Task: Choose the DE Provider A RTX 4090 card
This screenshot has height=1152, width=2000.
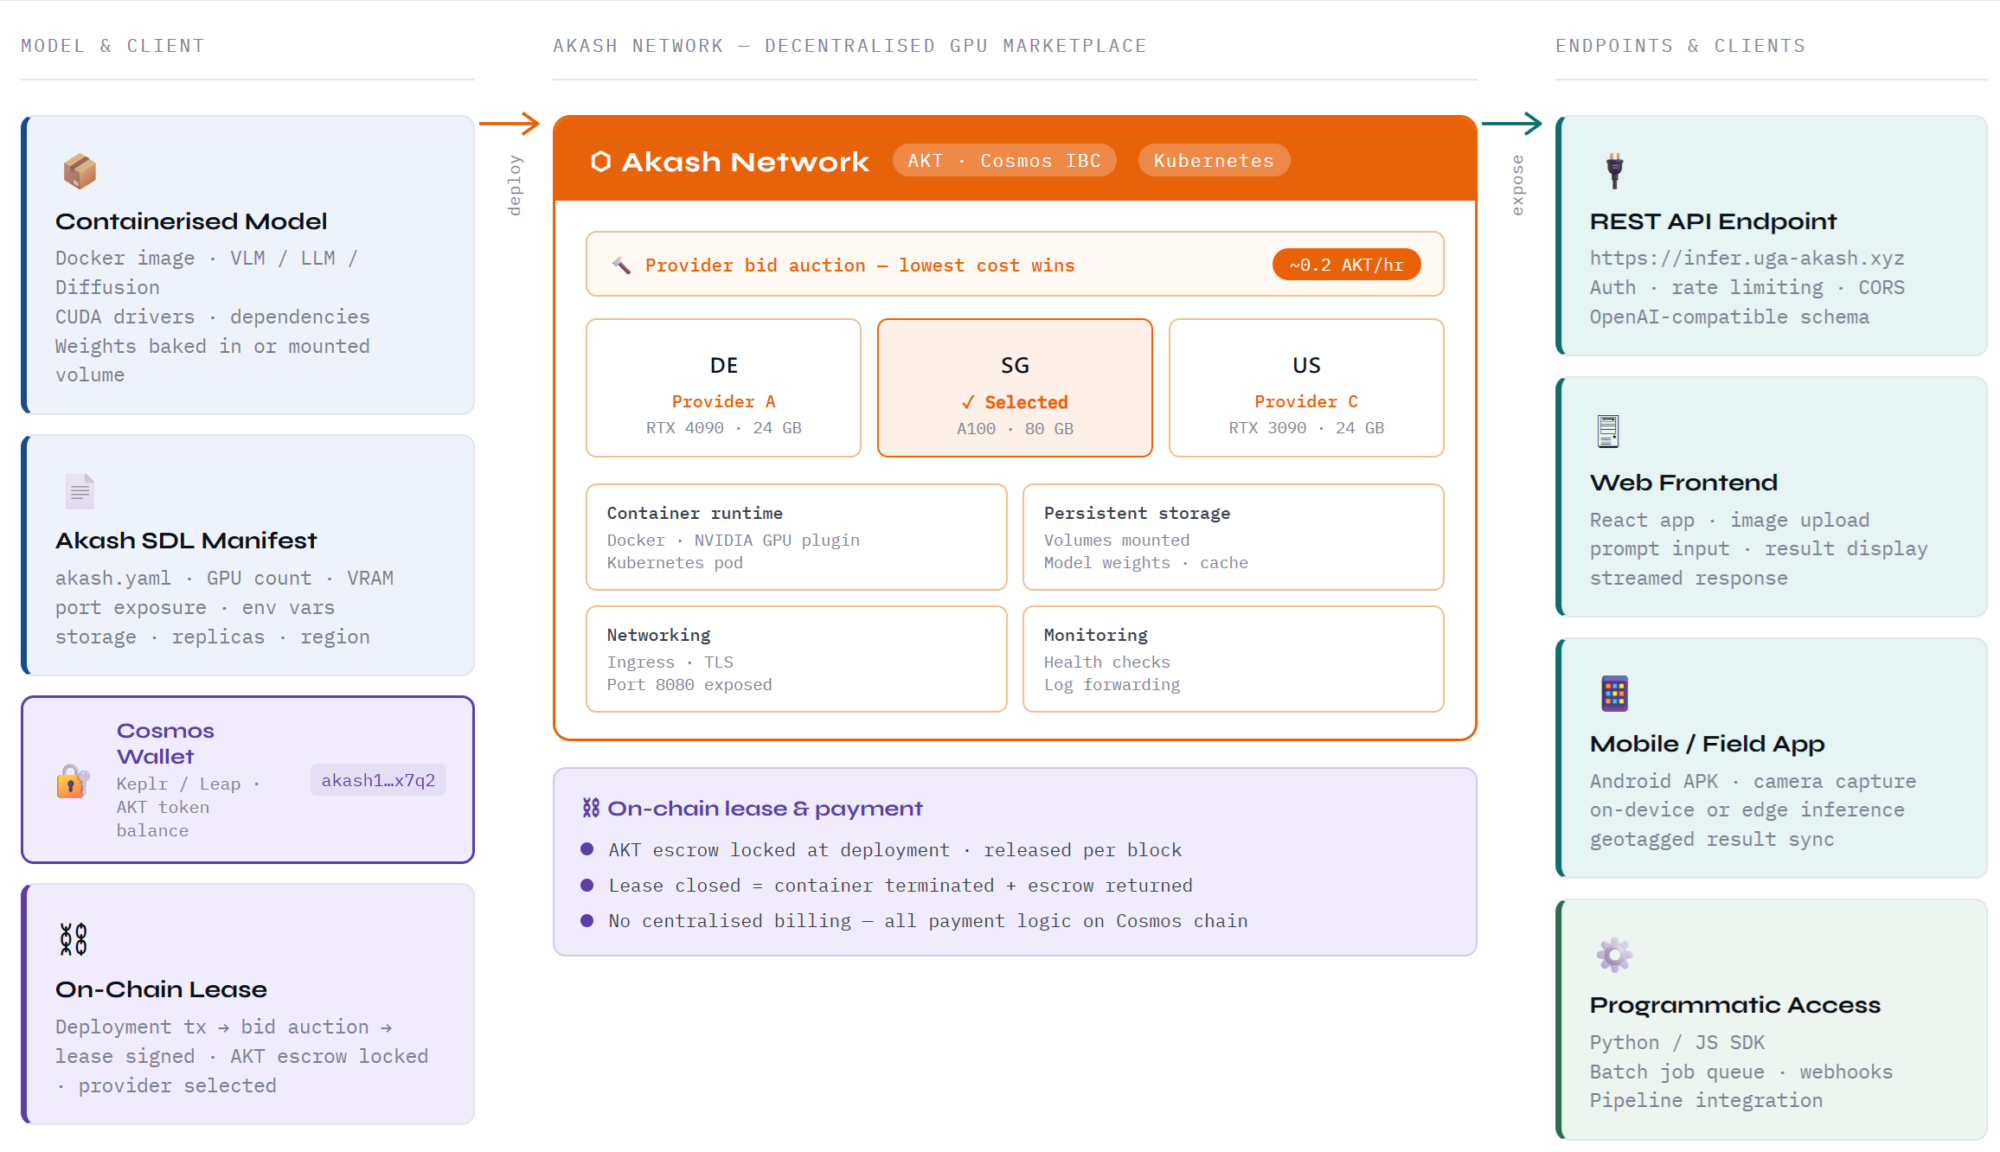Action: point(723,388)
